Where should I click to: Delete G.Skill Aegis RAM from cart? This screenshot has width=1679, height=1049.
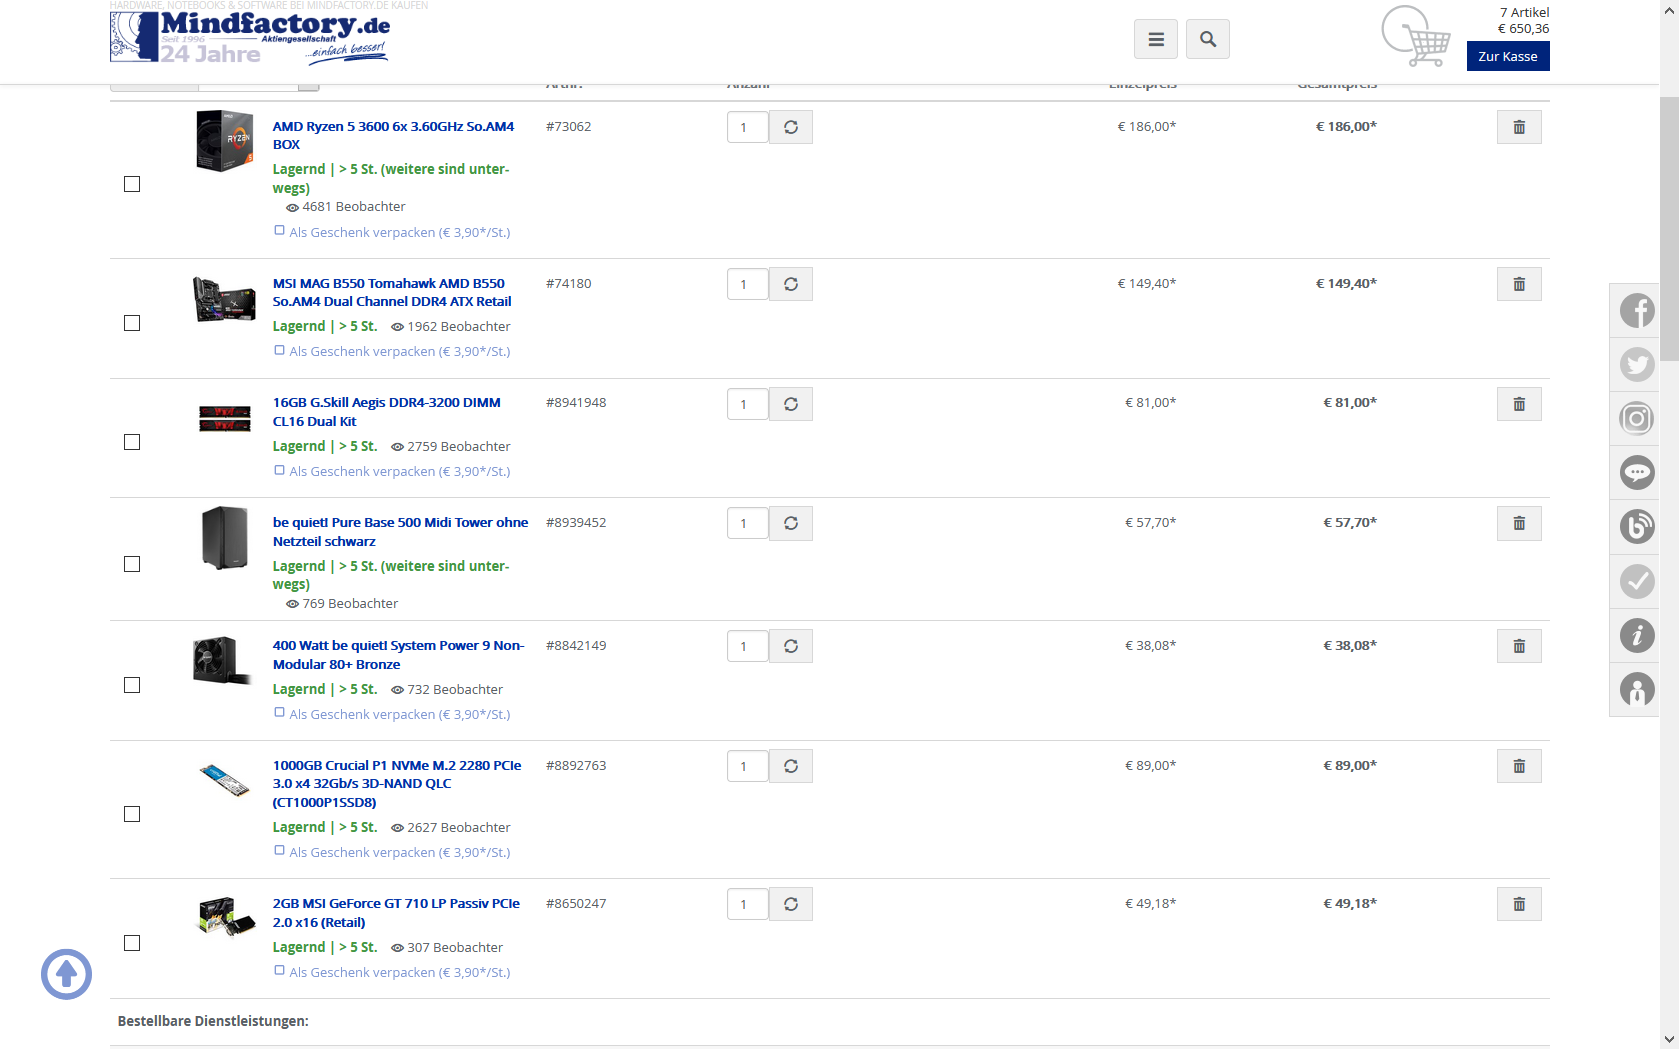pyautogui.click(x=1519, y=404)
